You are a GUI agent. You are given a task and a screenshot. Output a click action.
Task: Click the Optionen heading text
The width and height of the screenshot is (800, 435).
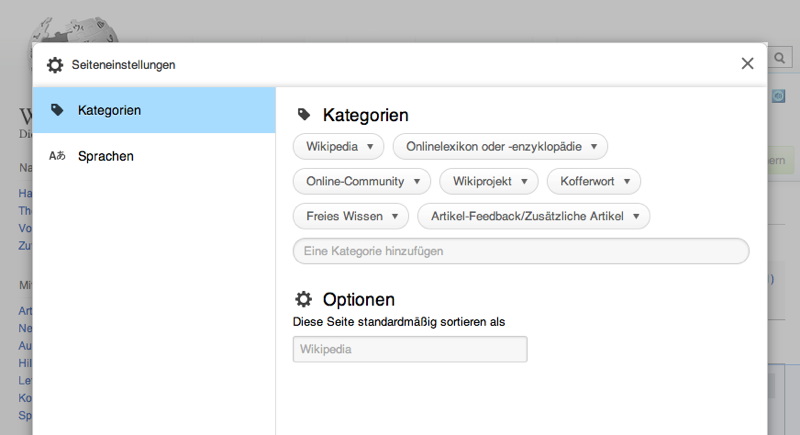pyautogui.click(x=359, y=299)
